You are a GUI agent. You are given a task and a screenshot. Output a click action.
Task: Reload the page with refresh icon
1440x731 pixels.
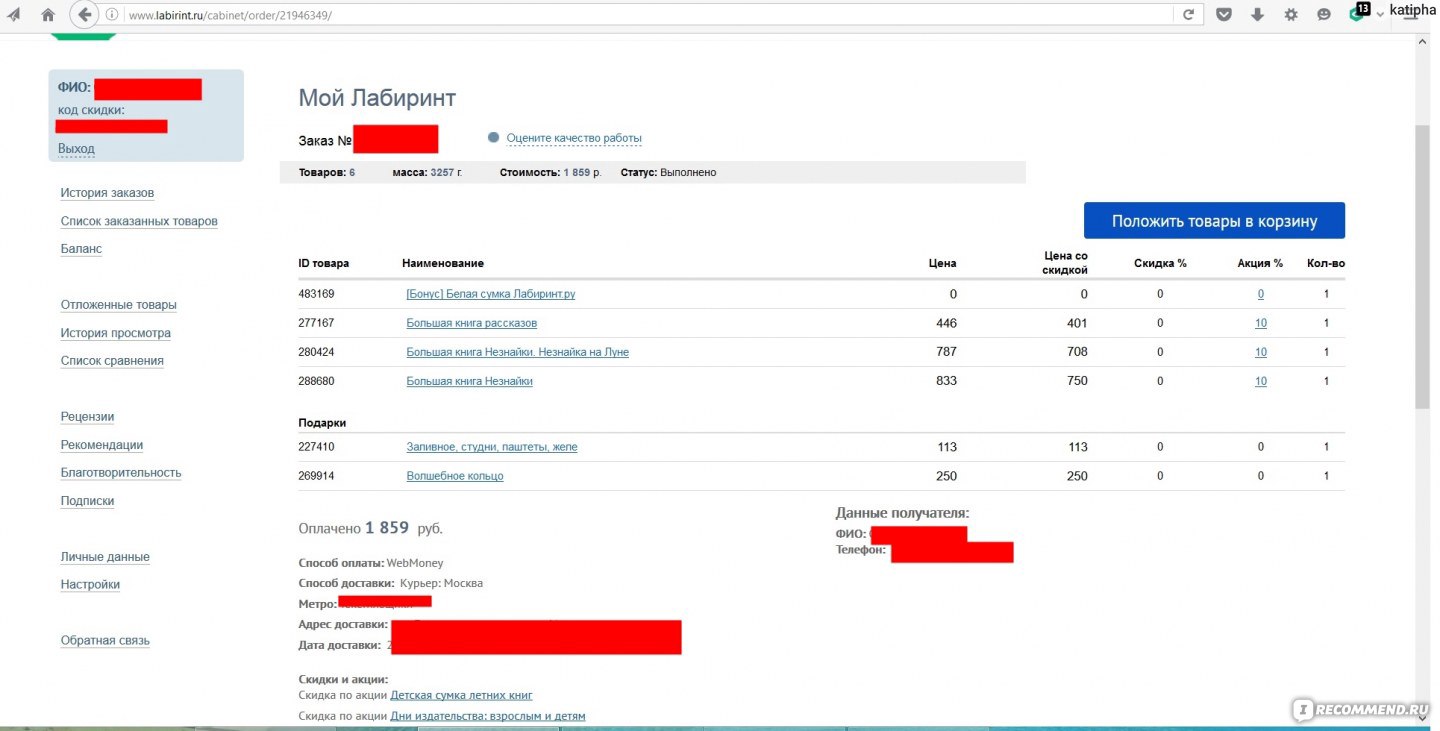(1188, 15)
